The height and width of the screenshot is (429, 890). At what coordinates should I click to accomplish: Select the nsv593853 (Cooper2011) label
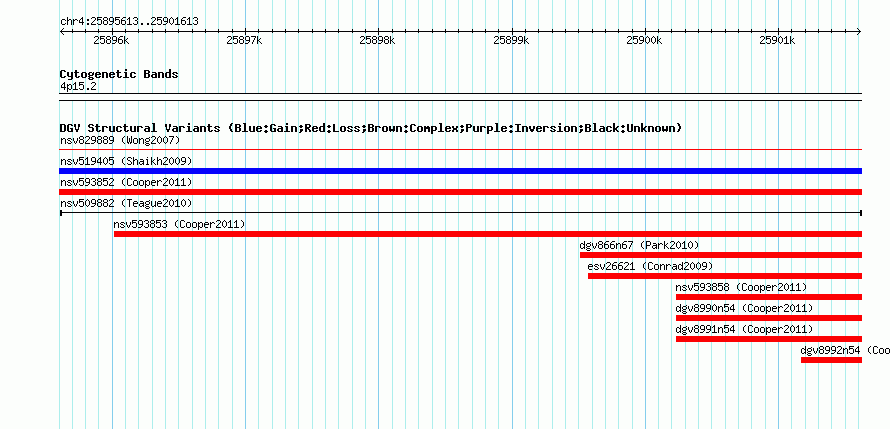[179, 224]
